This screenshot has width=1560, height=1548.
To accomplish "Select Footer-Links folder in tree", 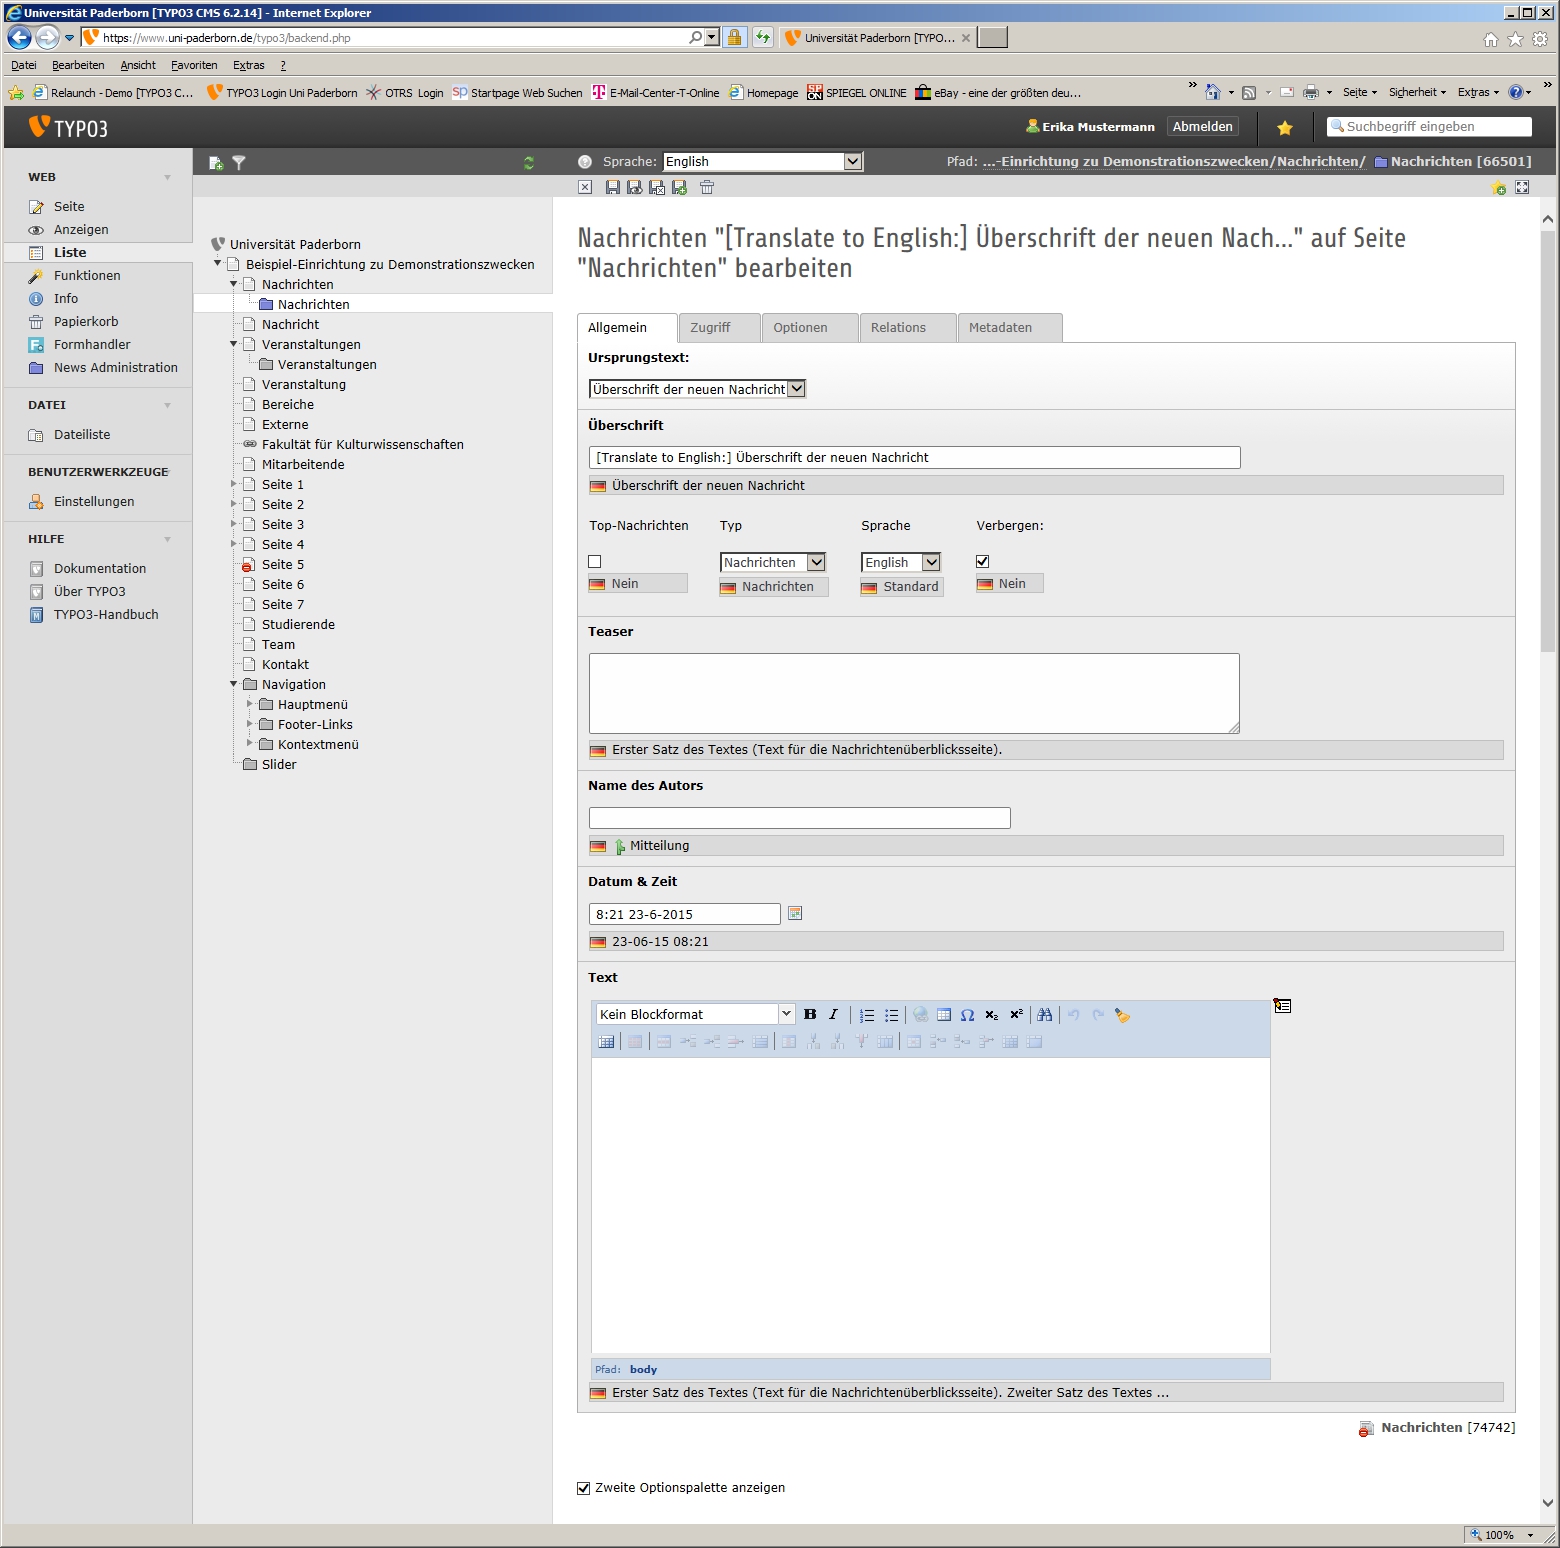I will (x=315, y=724).
